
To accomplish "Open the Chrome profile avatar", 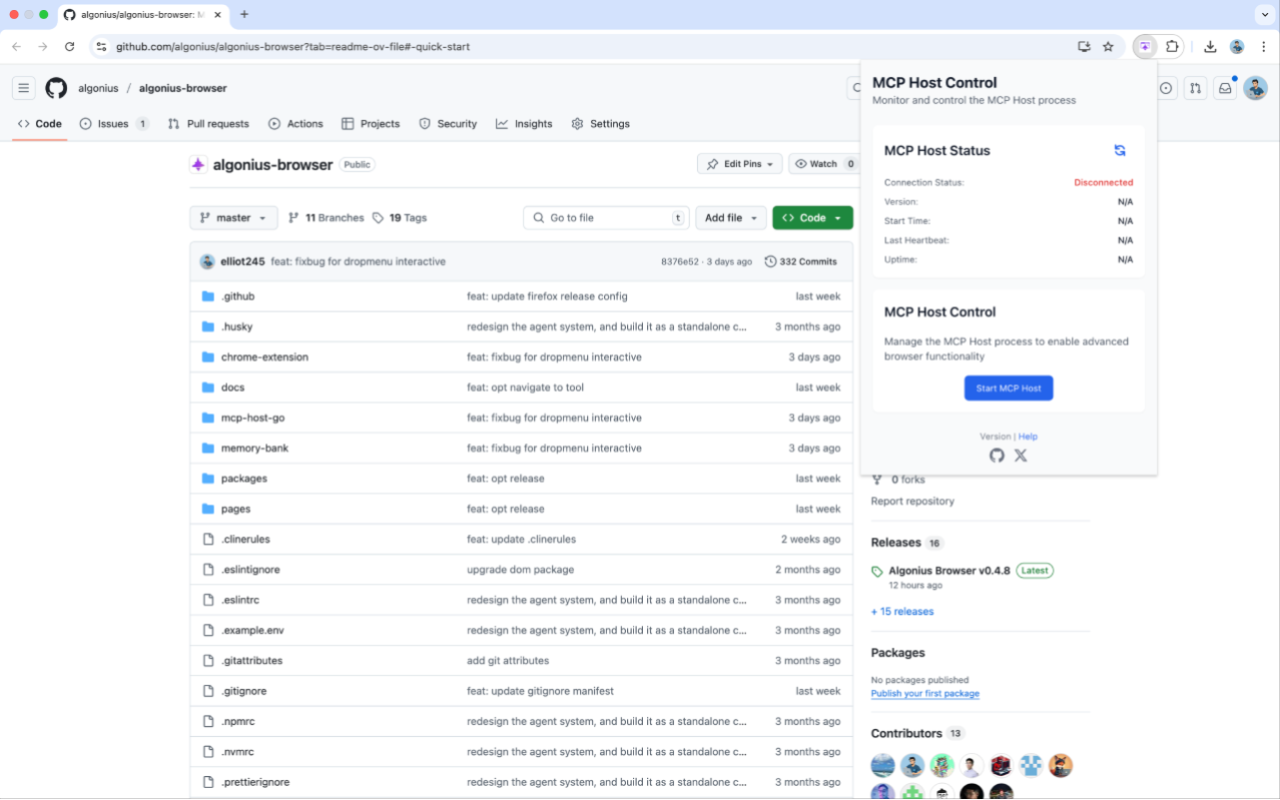I will click(x=1237, y=46).
